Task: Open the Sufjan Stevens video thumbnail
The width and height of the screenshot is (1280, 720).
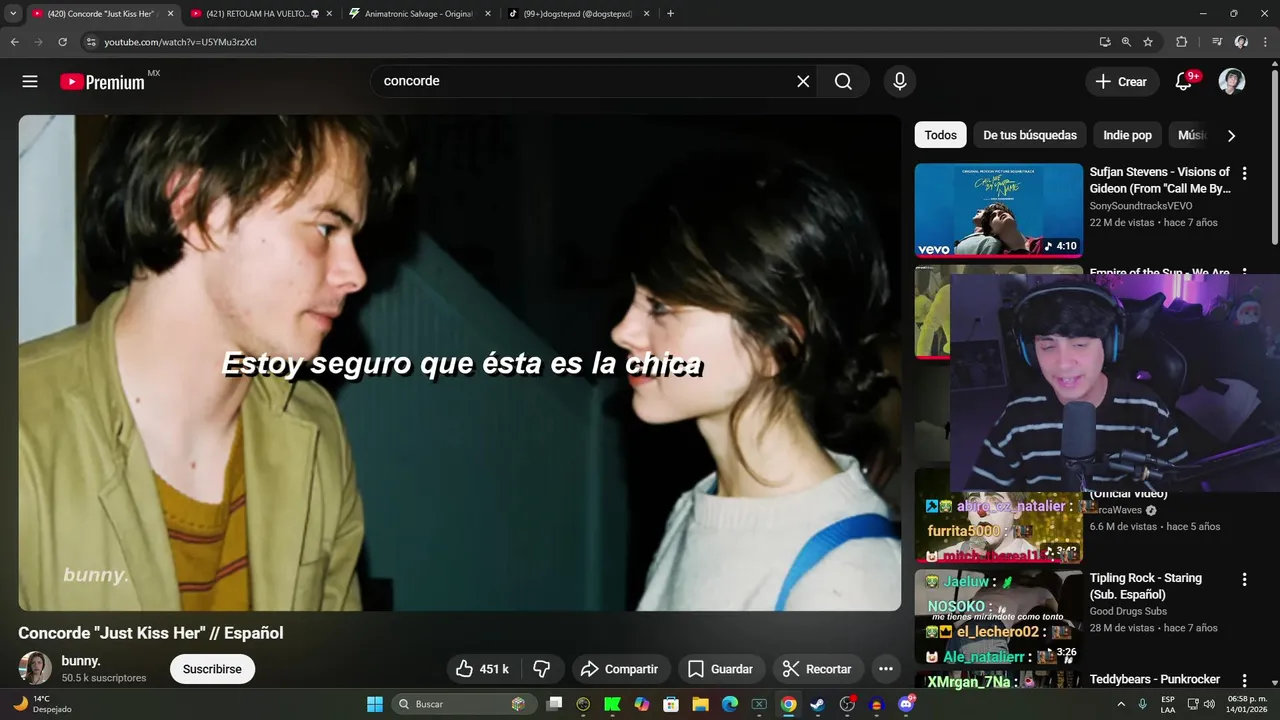Action: coord(998,210)
